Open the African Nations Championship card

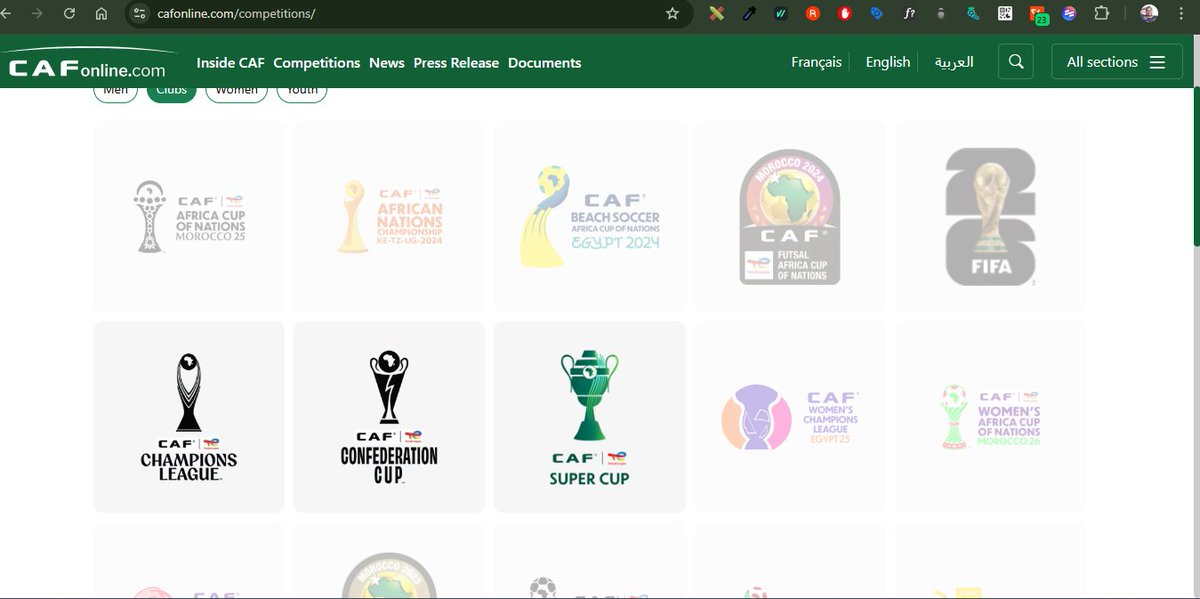click(x=389, y=217)
